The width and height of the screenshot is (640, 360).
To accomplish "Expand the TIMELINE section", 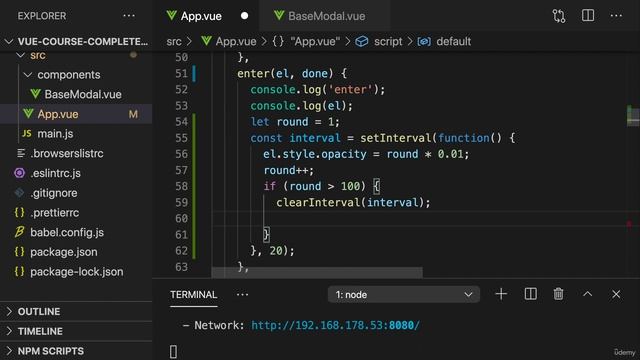I will [76, 331].
